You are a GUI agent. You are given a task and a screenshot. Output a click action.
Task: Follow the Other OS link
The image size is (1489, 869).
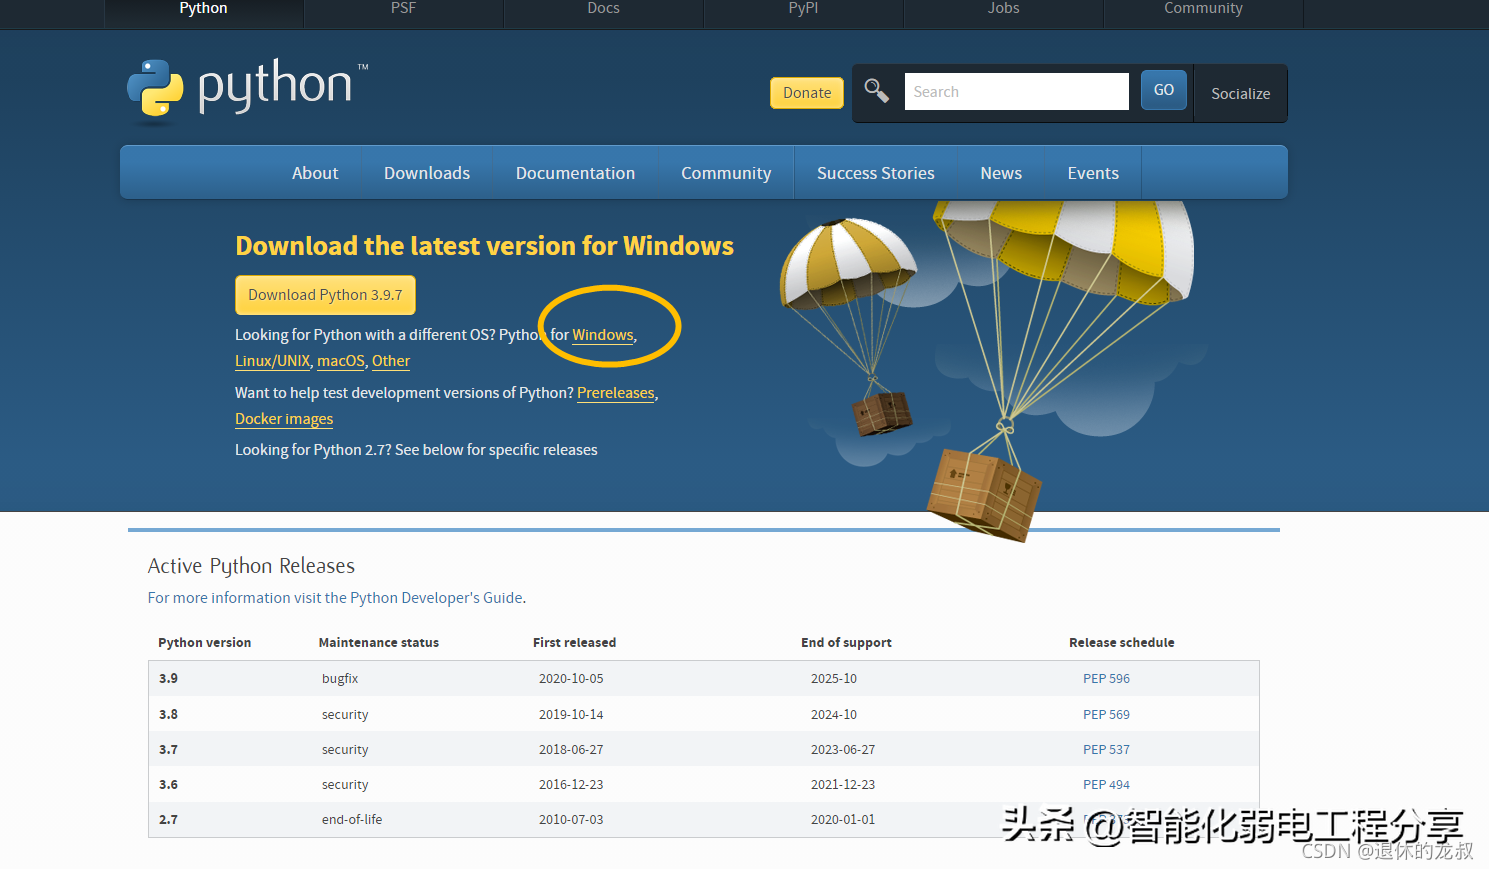point(391,361)
